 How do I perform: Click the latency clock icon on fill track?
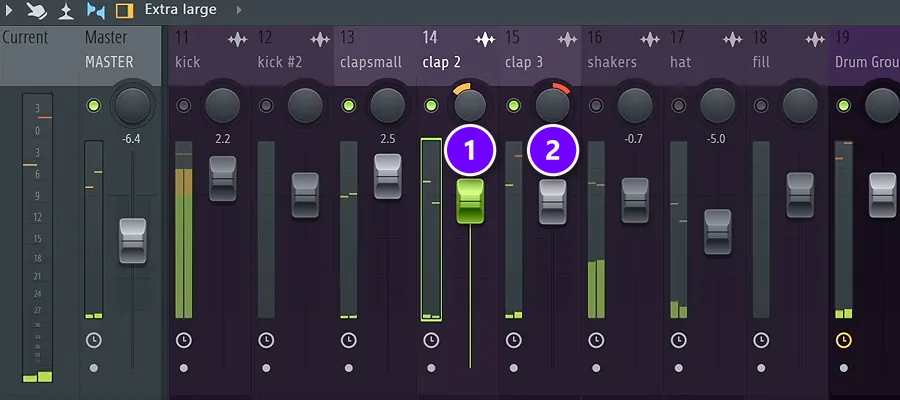click(x=761, y=340)
